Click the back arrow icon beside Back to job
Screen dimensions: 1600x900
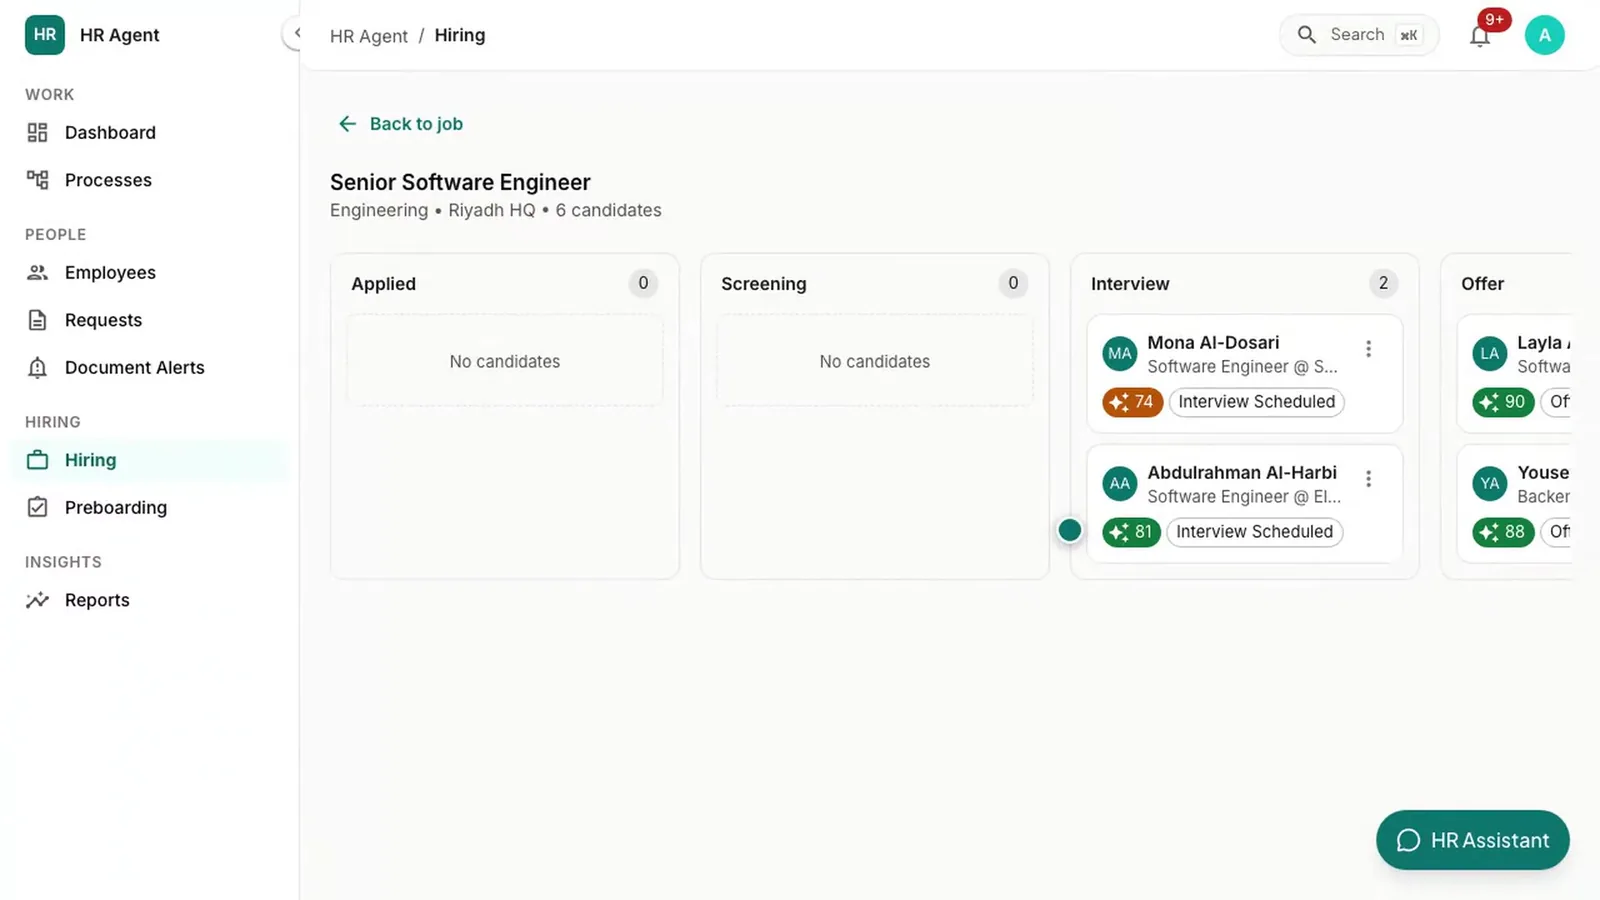347,124
